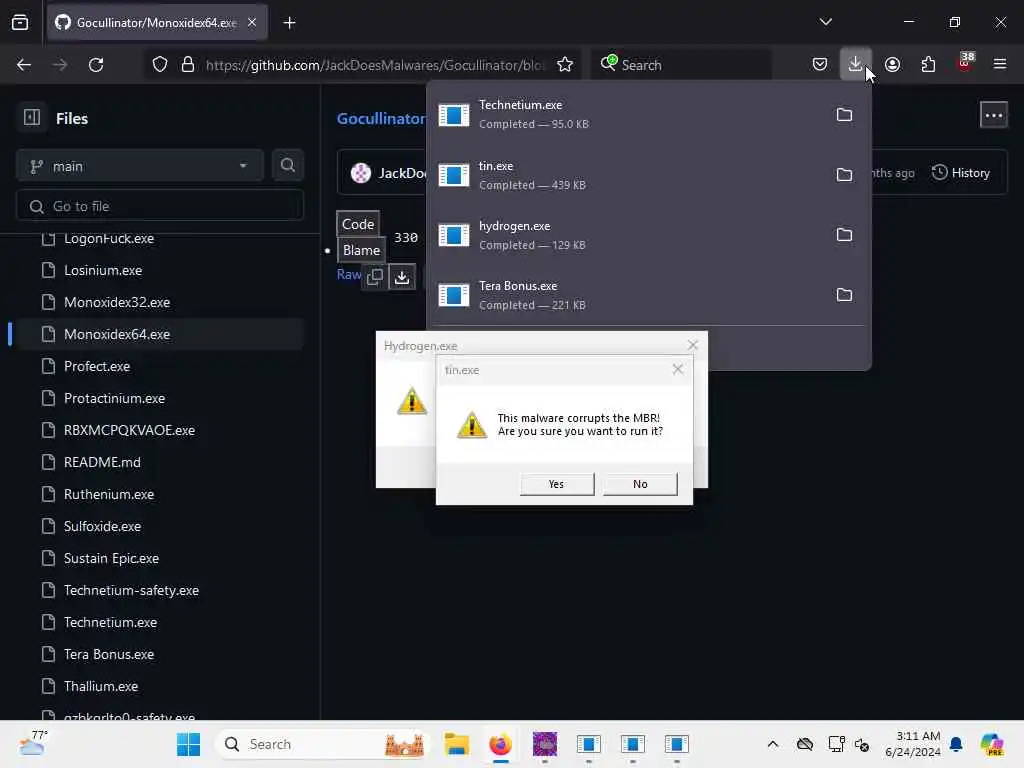1024x768 pixels.
Task: Open Tera Bonus.exe in file tree
Action: [x=109, y=654]
